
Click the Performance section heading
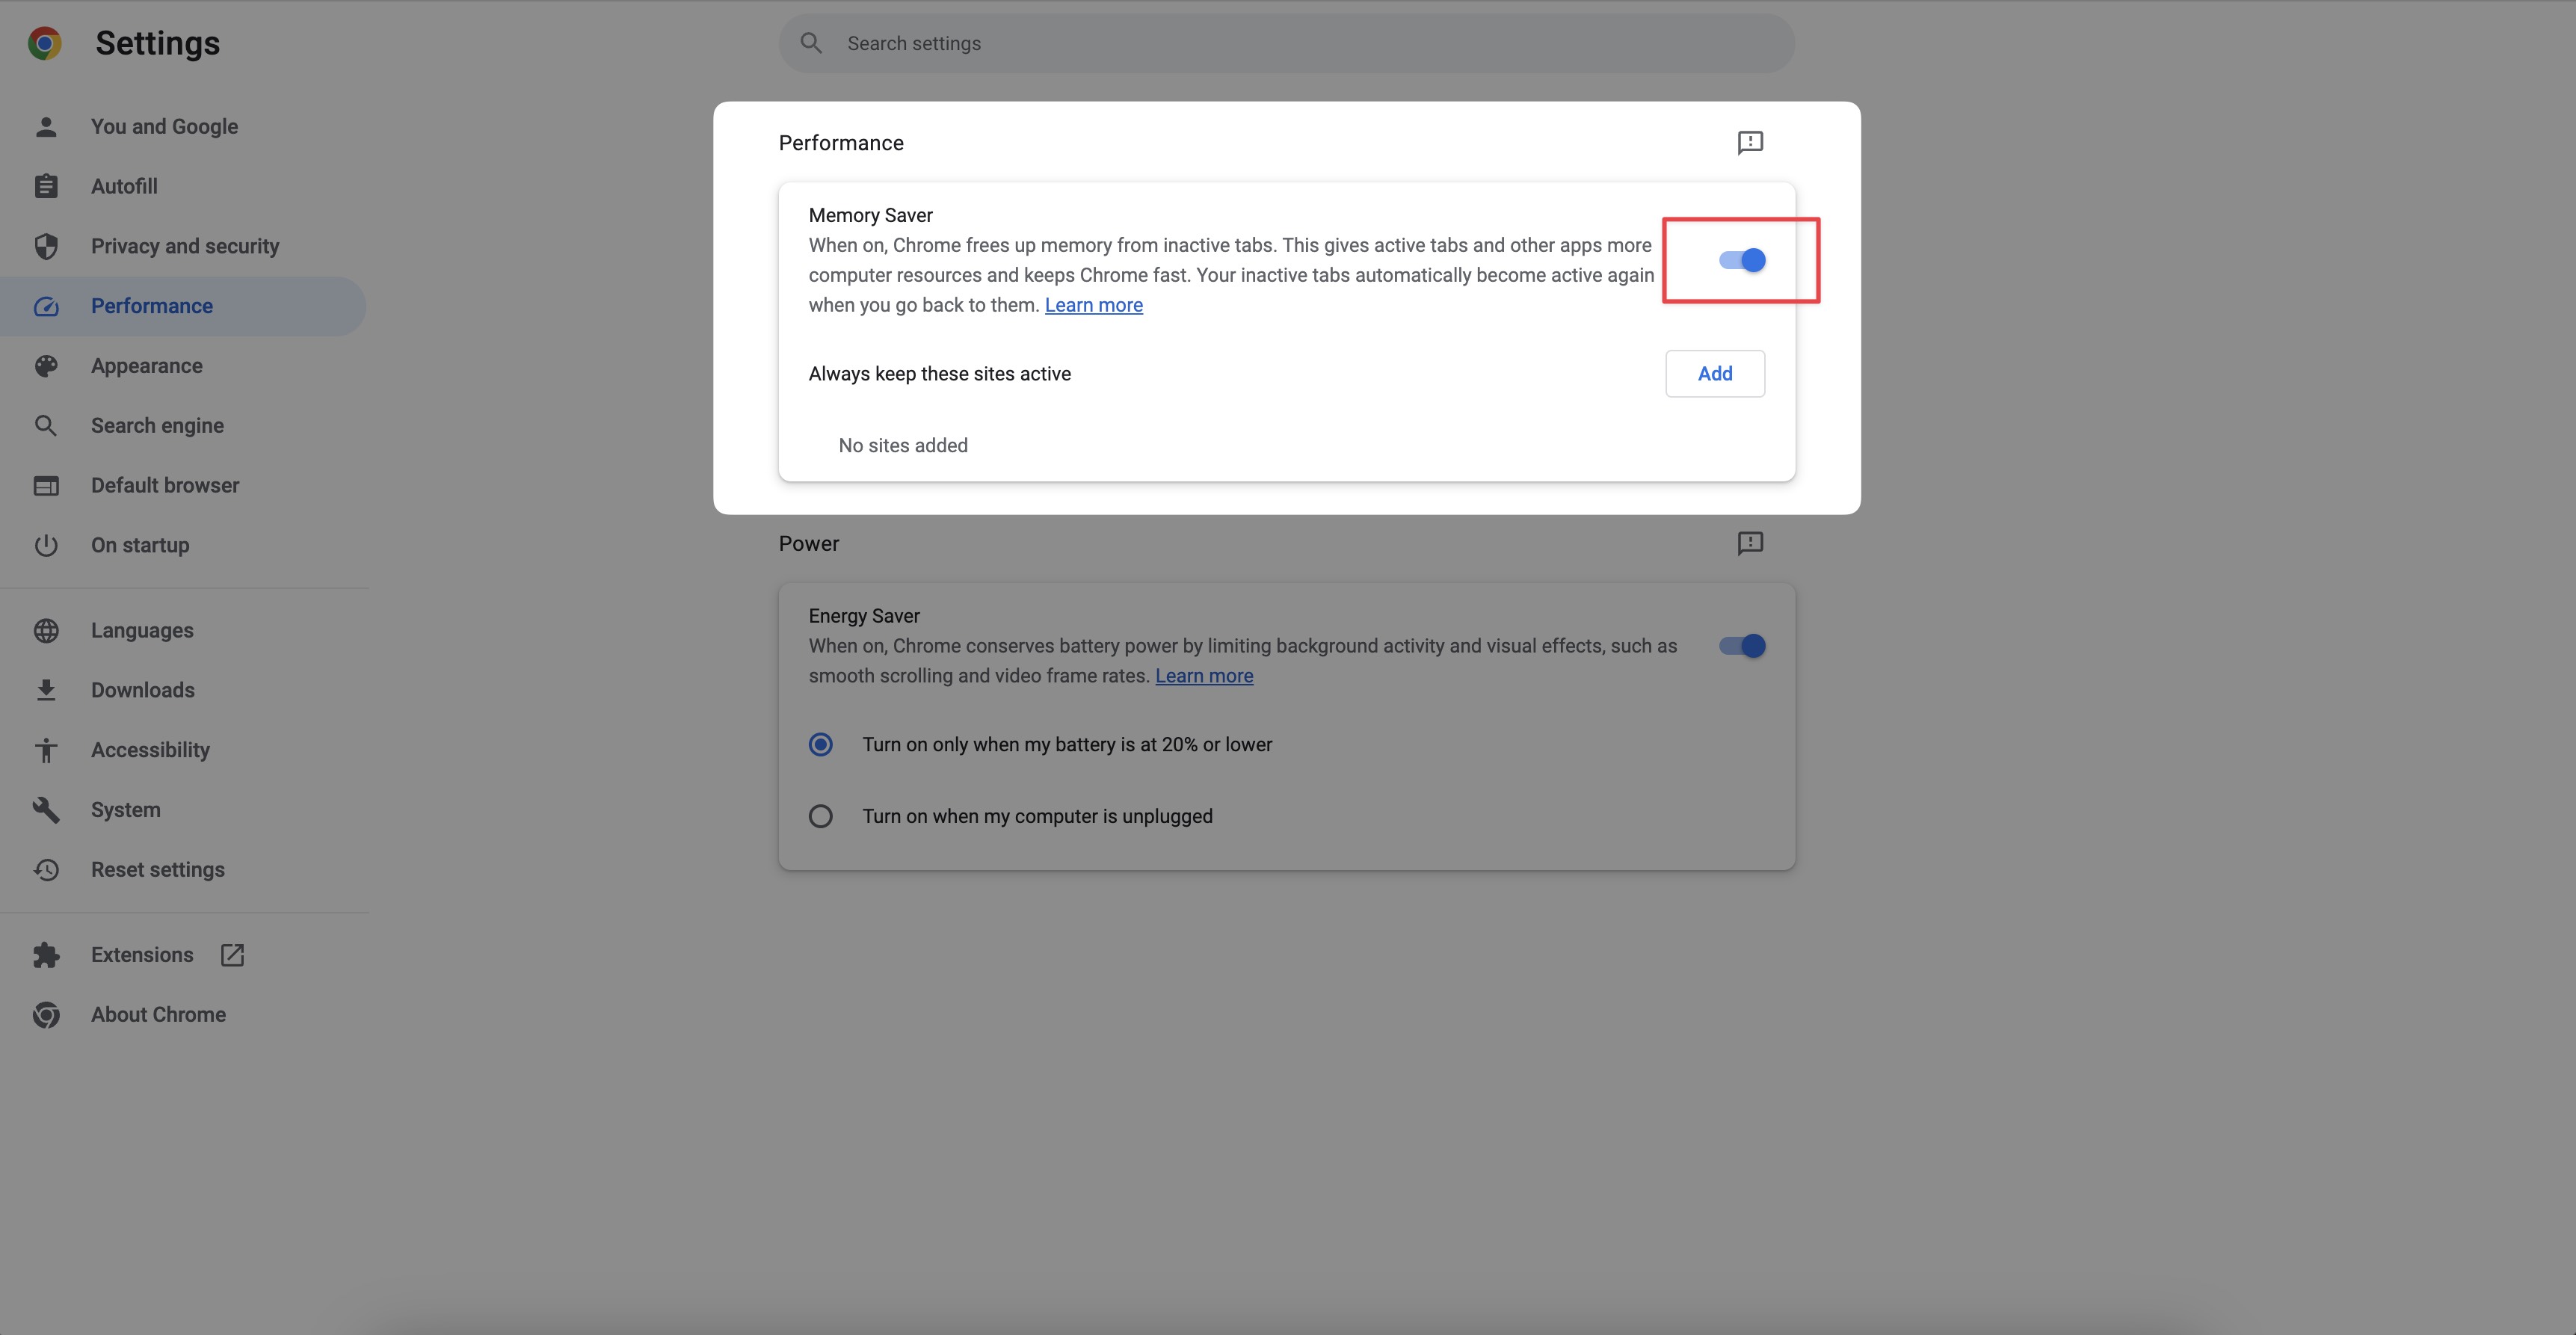point(841,143)
